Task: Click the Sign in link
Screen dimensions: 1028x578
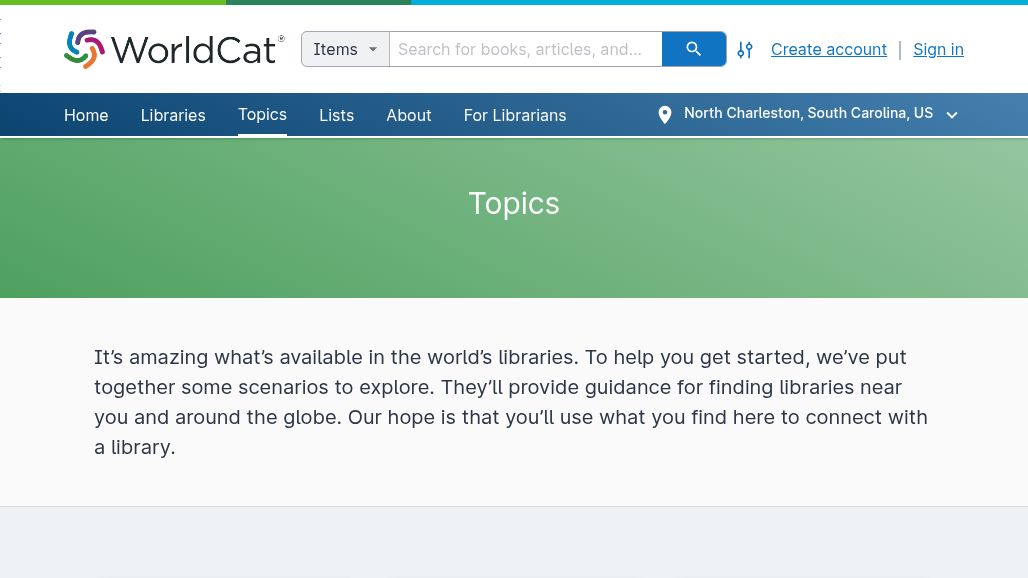Action: pos(938,49)
